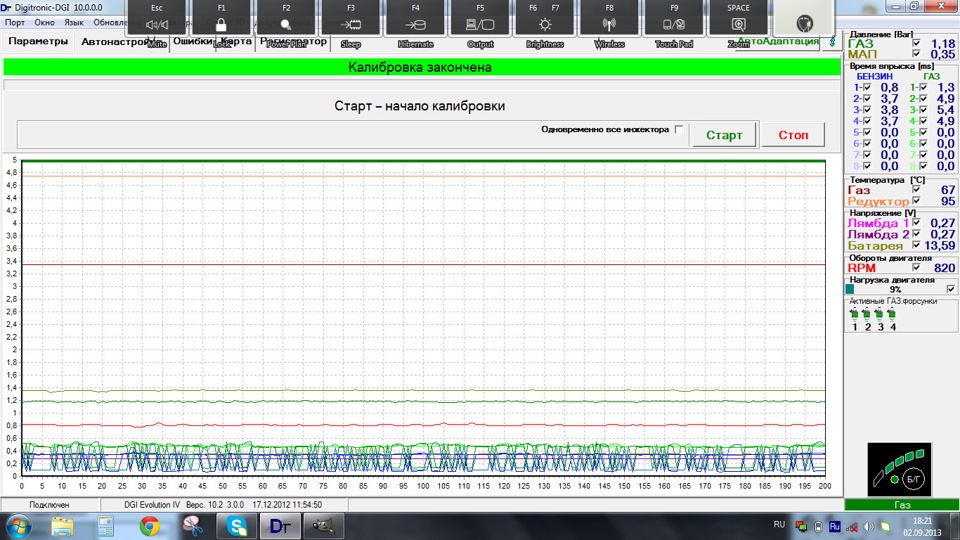Toggle the ГАЗ pressure checkbox

(916, 43)
